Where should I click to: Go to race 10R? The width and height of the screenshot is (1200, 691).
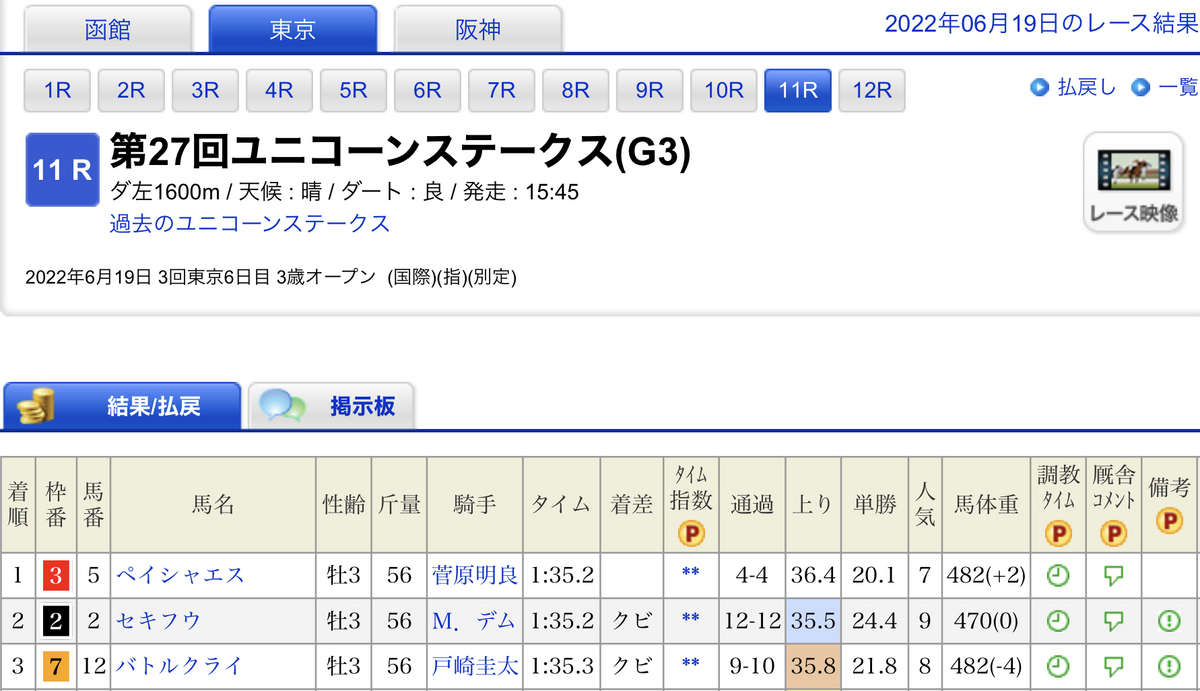pos(724,90)
